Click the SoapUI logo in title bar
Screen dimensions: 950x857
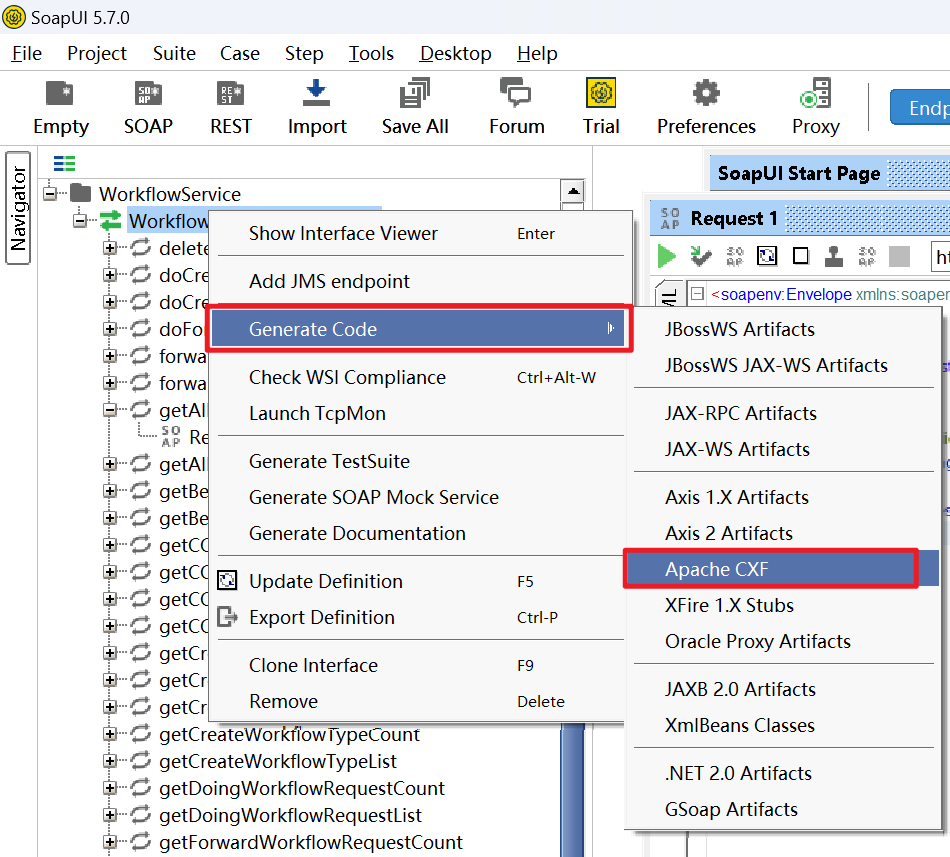[14, 17]
